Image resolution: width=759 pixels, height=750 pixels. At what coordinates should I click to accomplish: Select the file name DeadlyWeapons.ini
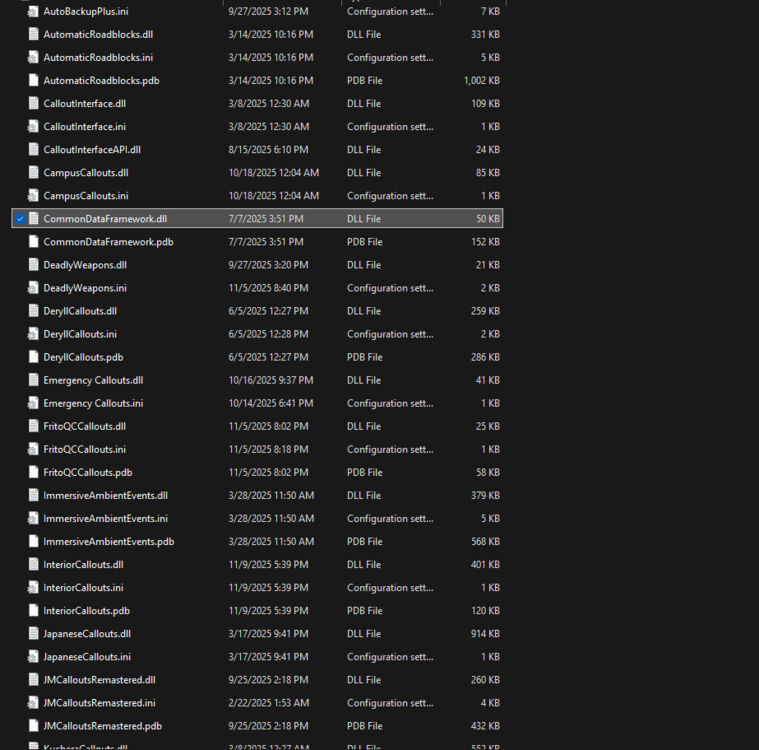pyautogui.click(x=85, y=288)
